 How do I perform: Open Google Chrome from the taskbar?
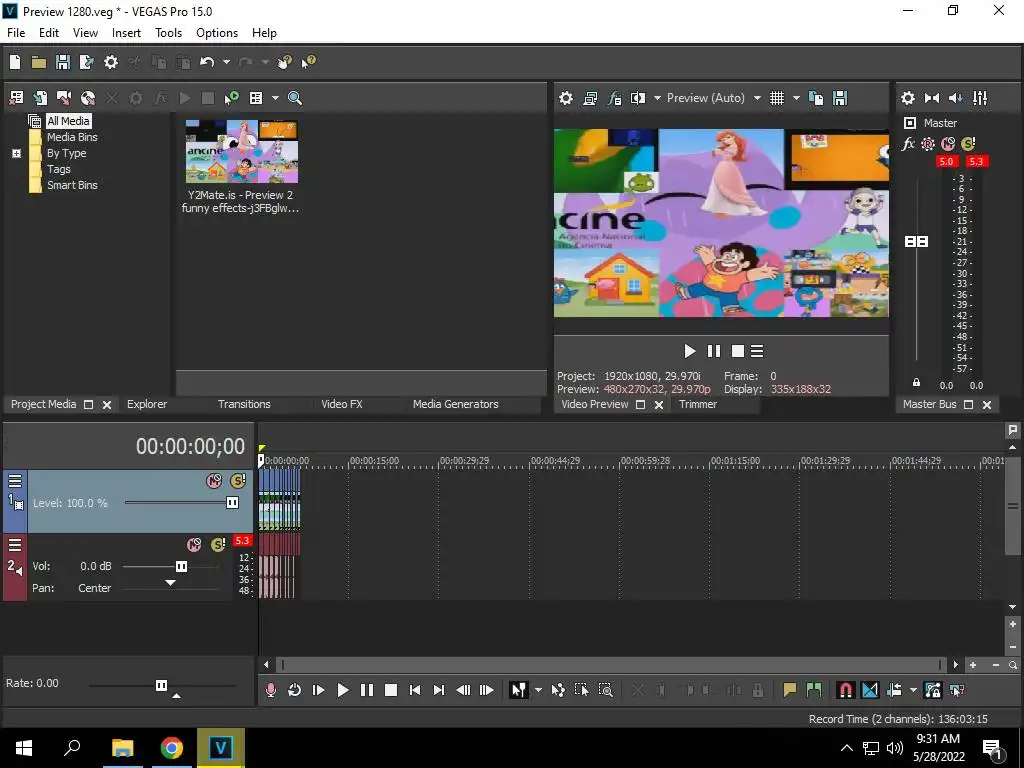pyautogui.click(x=172, y=748)
